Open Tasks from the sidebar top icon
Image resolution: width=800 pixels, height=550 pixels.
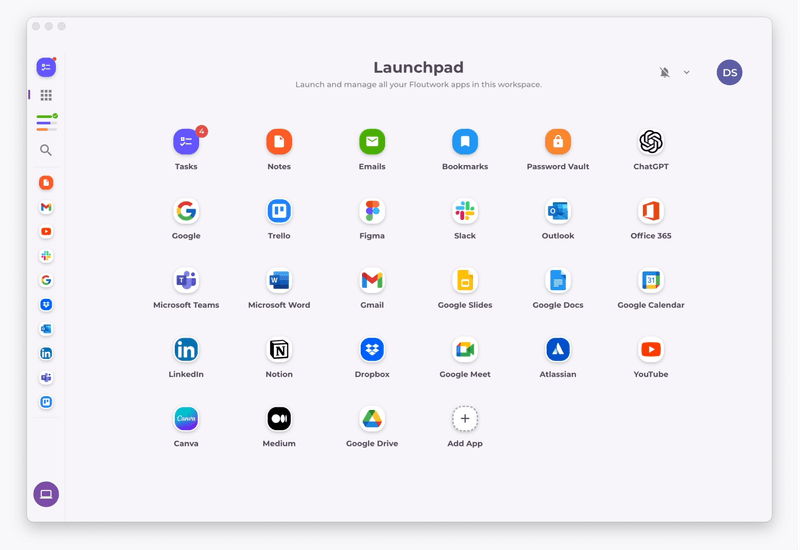[46, 67]
